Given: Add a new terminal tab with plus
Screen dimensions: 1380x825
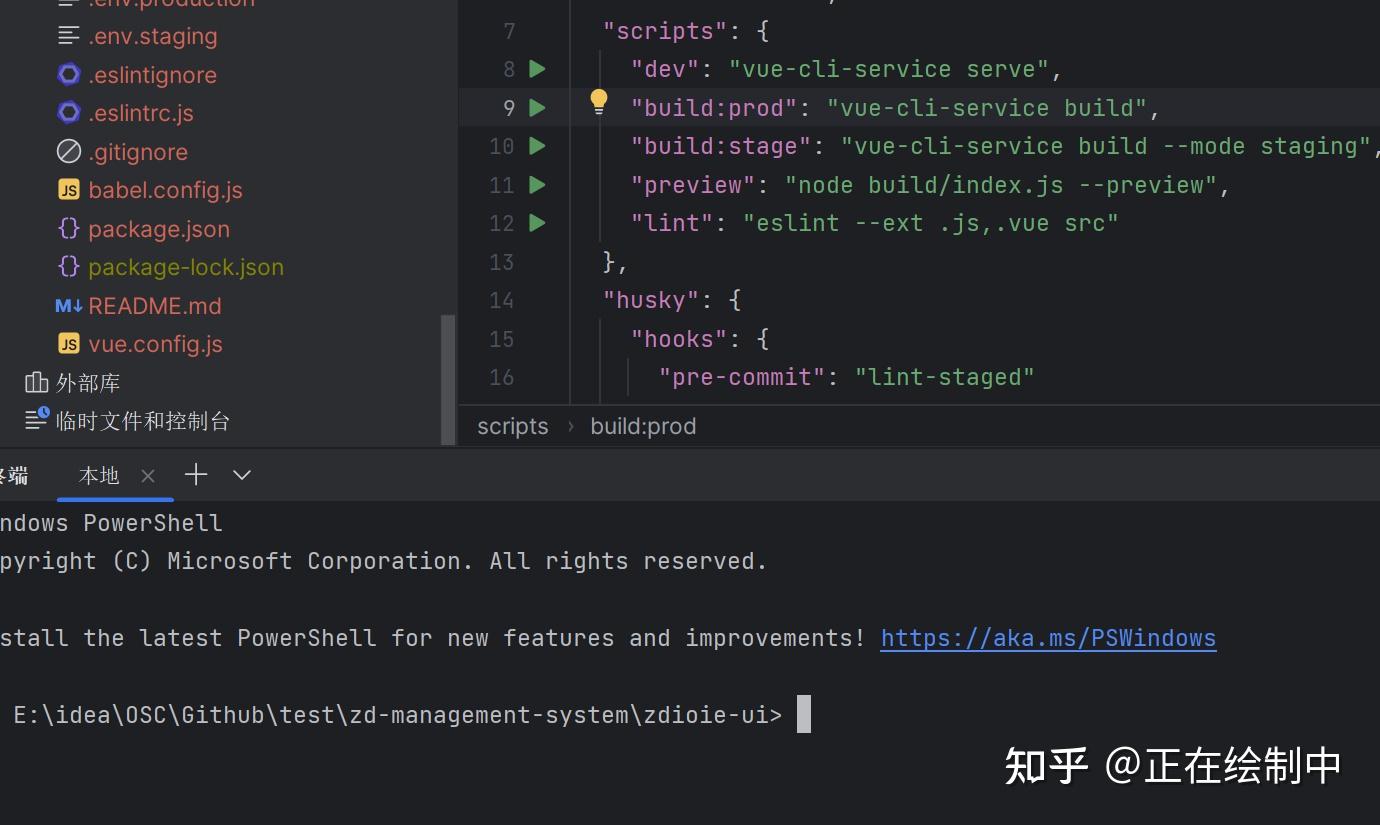Looking at the screenshot, I should point(196,475).
